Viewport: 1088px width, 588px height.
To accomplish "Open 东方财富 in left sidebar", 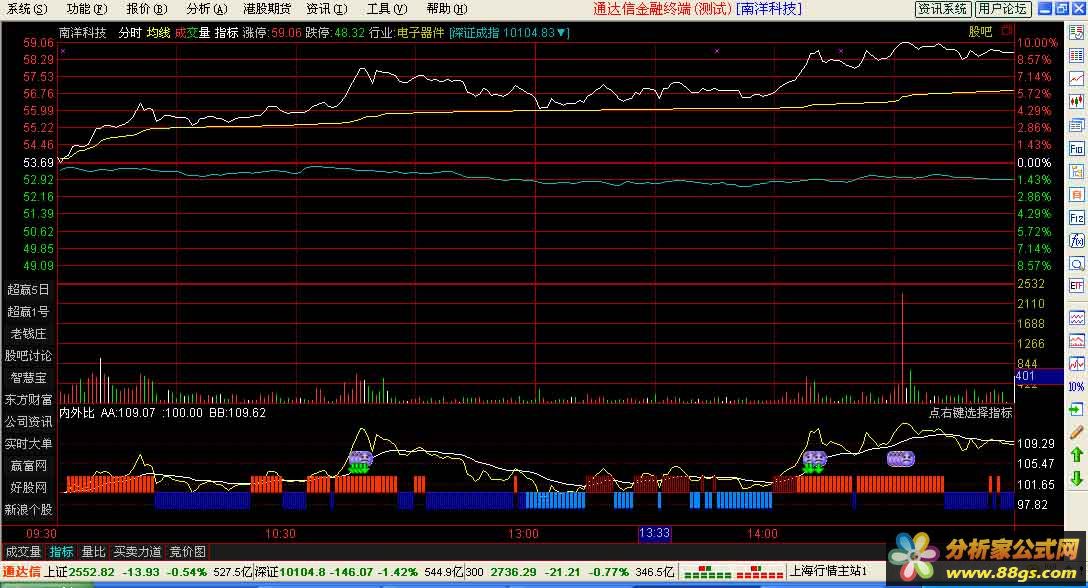I will pos(28,400).
